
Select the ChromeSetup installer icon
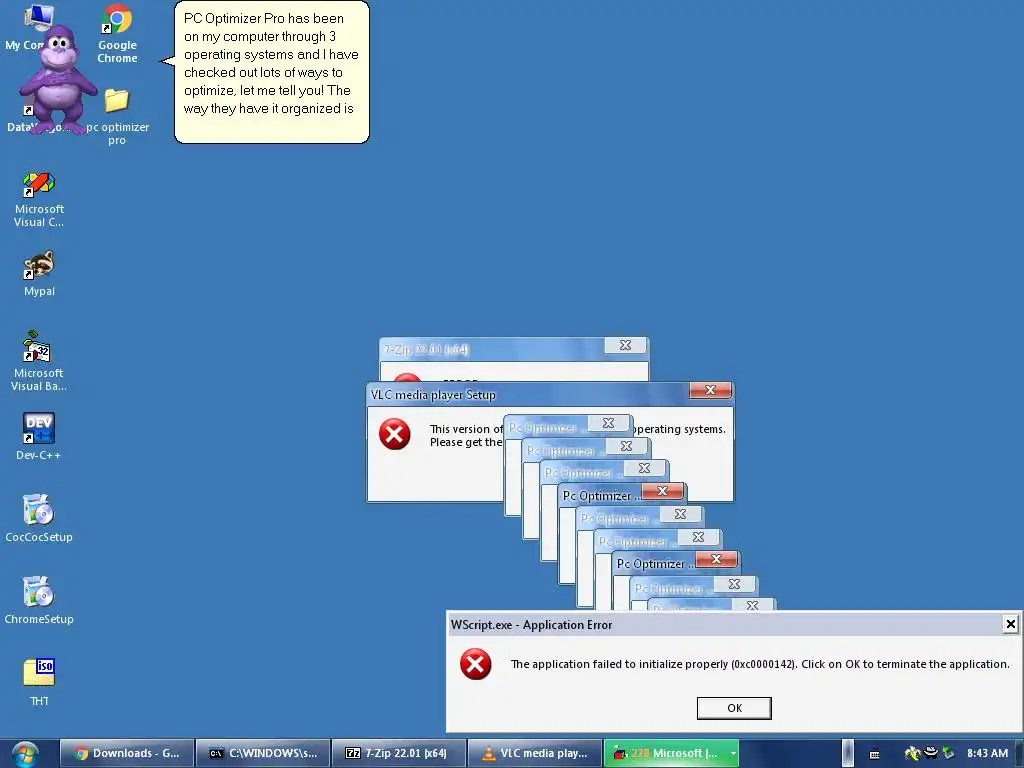coord(39,601)
